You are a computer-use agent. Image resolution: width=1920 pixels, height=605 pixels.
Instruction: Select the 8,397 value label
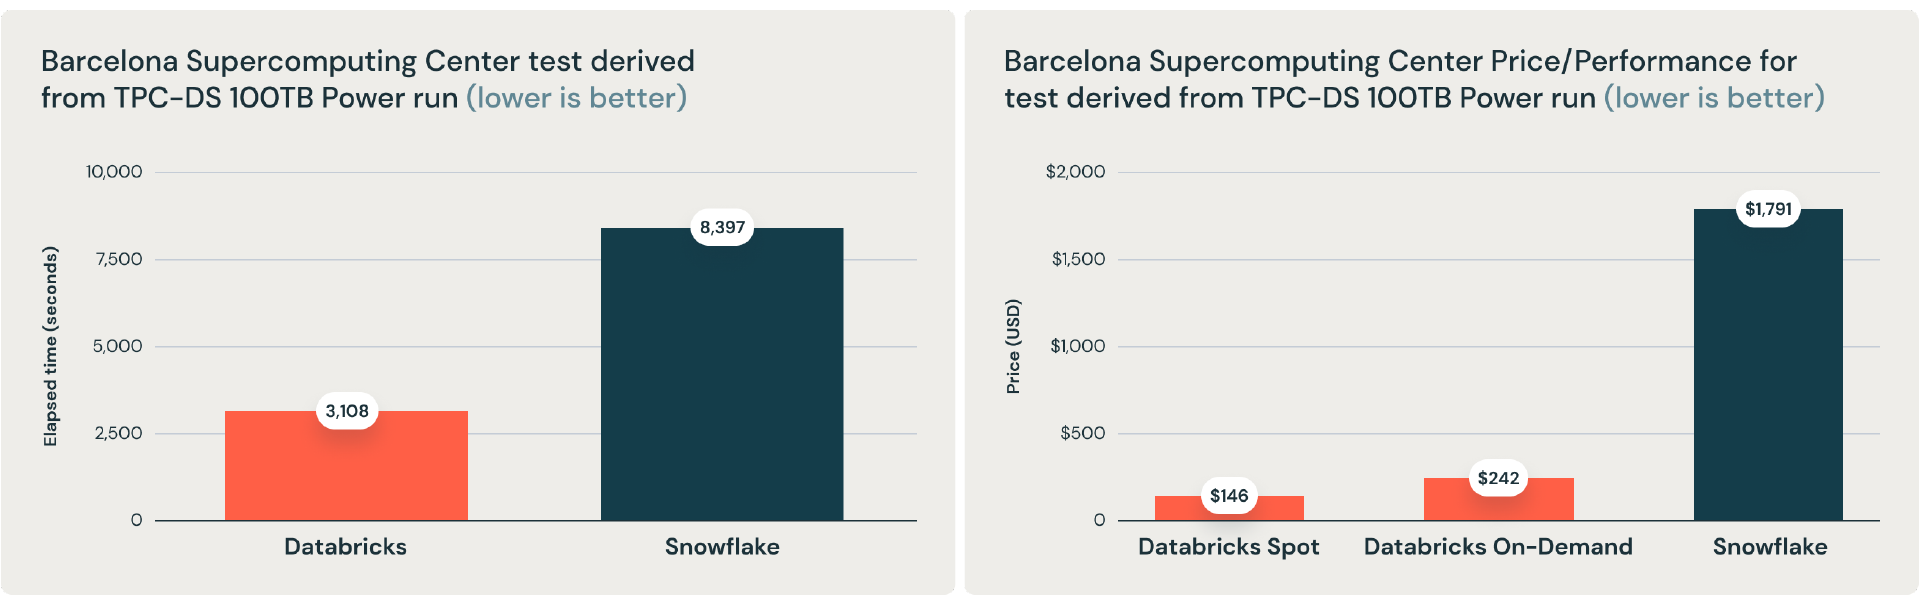722,227
